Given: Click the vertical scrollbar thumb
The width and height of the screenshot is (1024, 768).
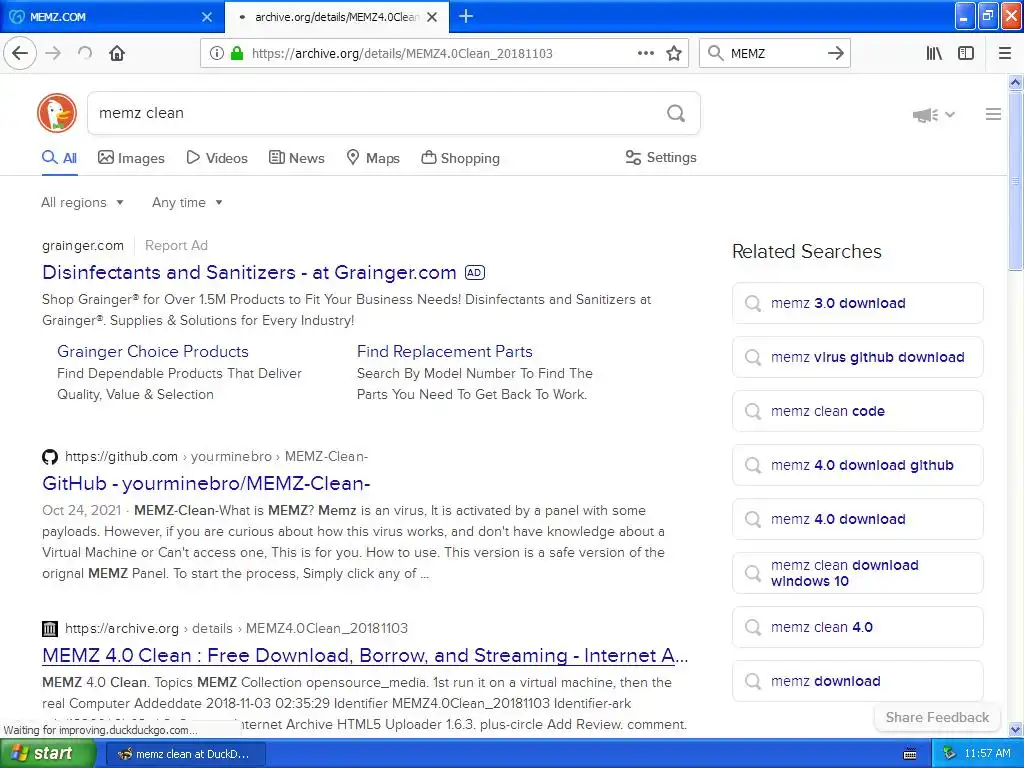Looking at the screenshot, I should (1015, 180).
